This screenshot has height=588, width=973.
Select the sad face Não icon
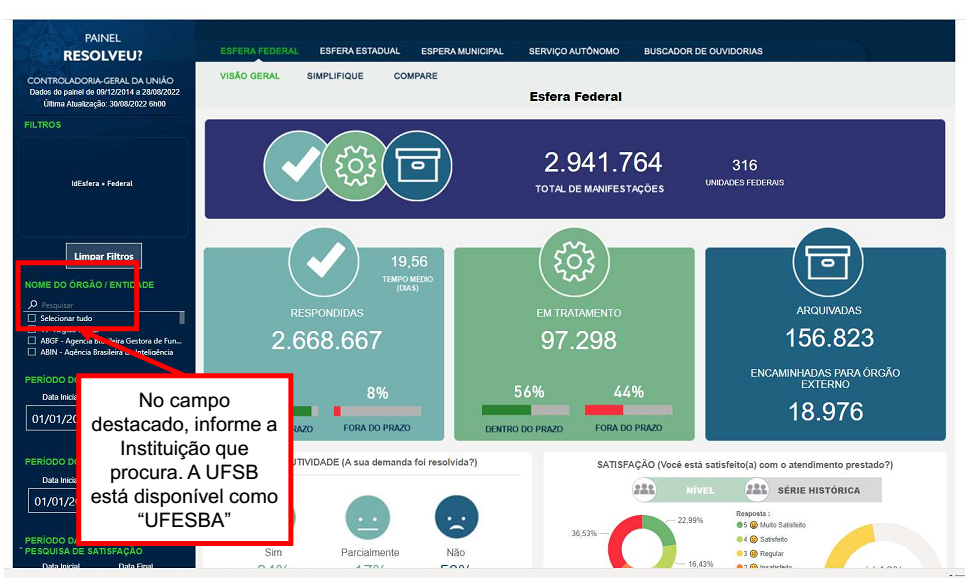[x=457, y=518]
